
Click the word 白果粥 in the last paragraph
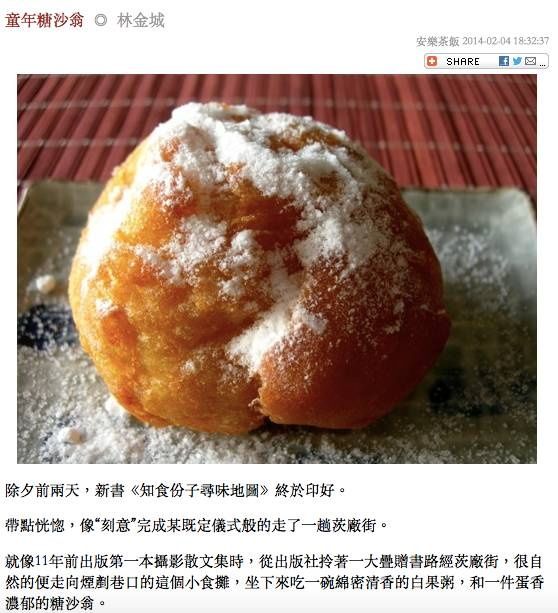[432, 583]
